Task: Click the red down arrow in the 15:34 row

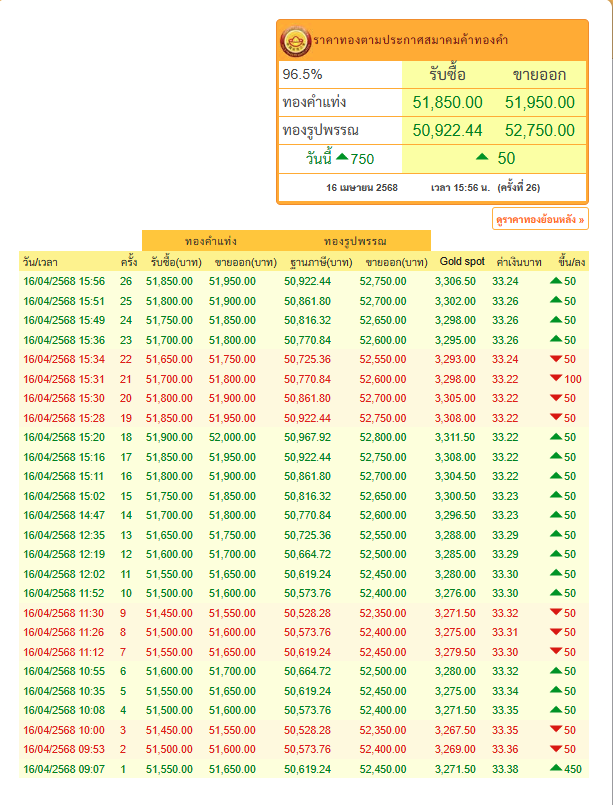Action: click(556, 359)
